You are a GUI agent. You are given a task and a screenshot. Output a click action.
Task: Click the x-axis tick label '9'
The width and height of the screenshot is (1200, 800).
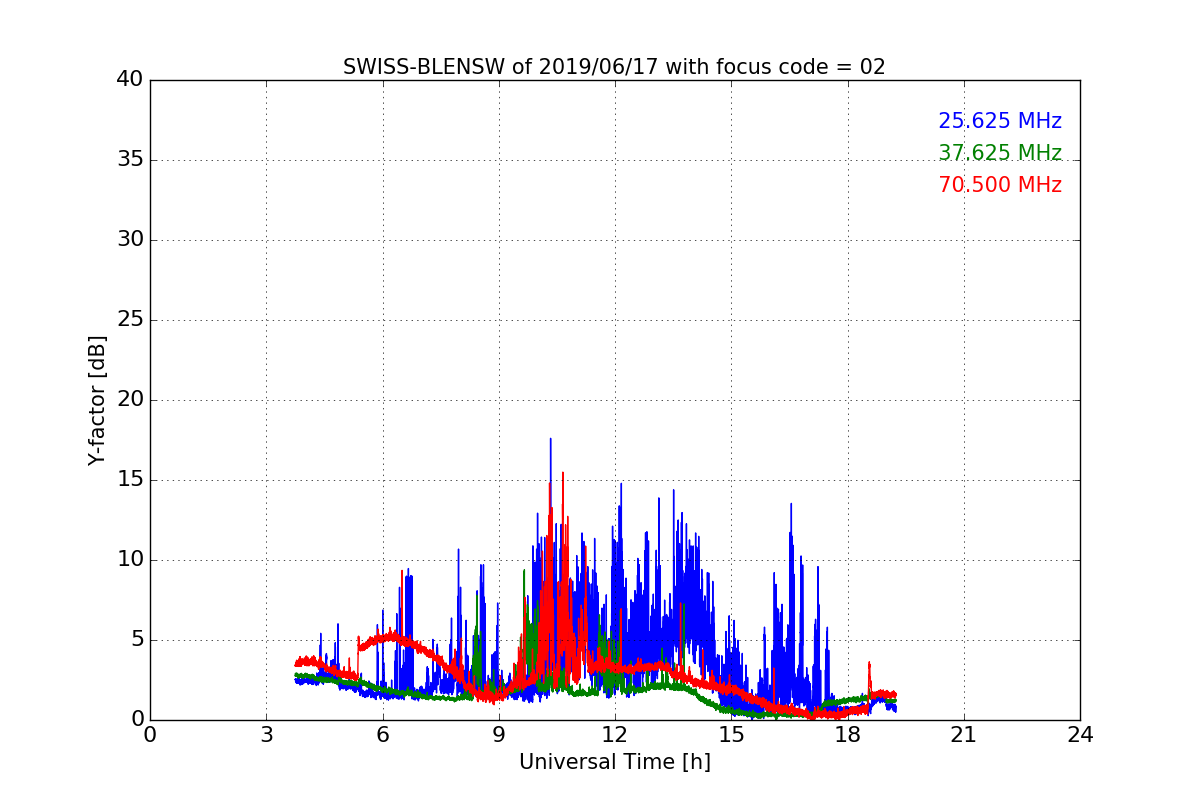498,734
